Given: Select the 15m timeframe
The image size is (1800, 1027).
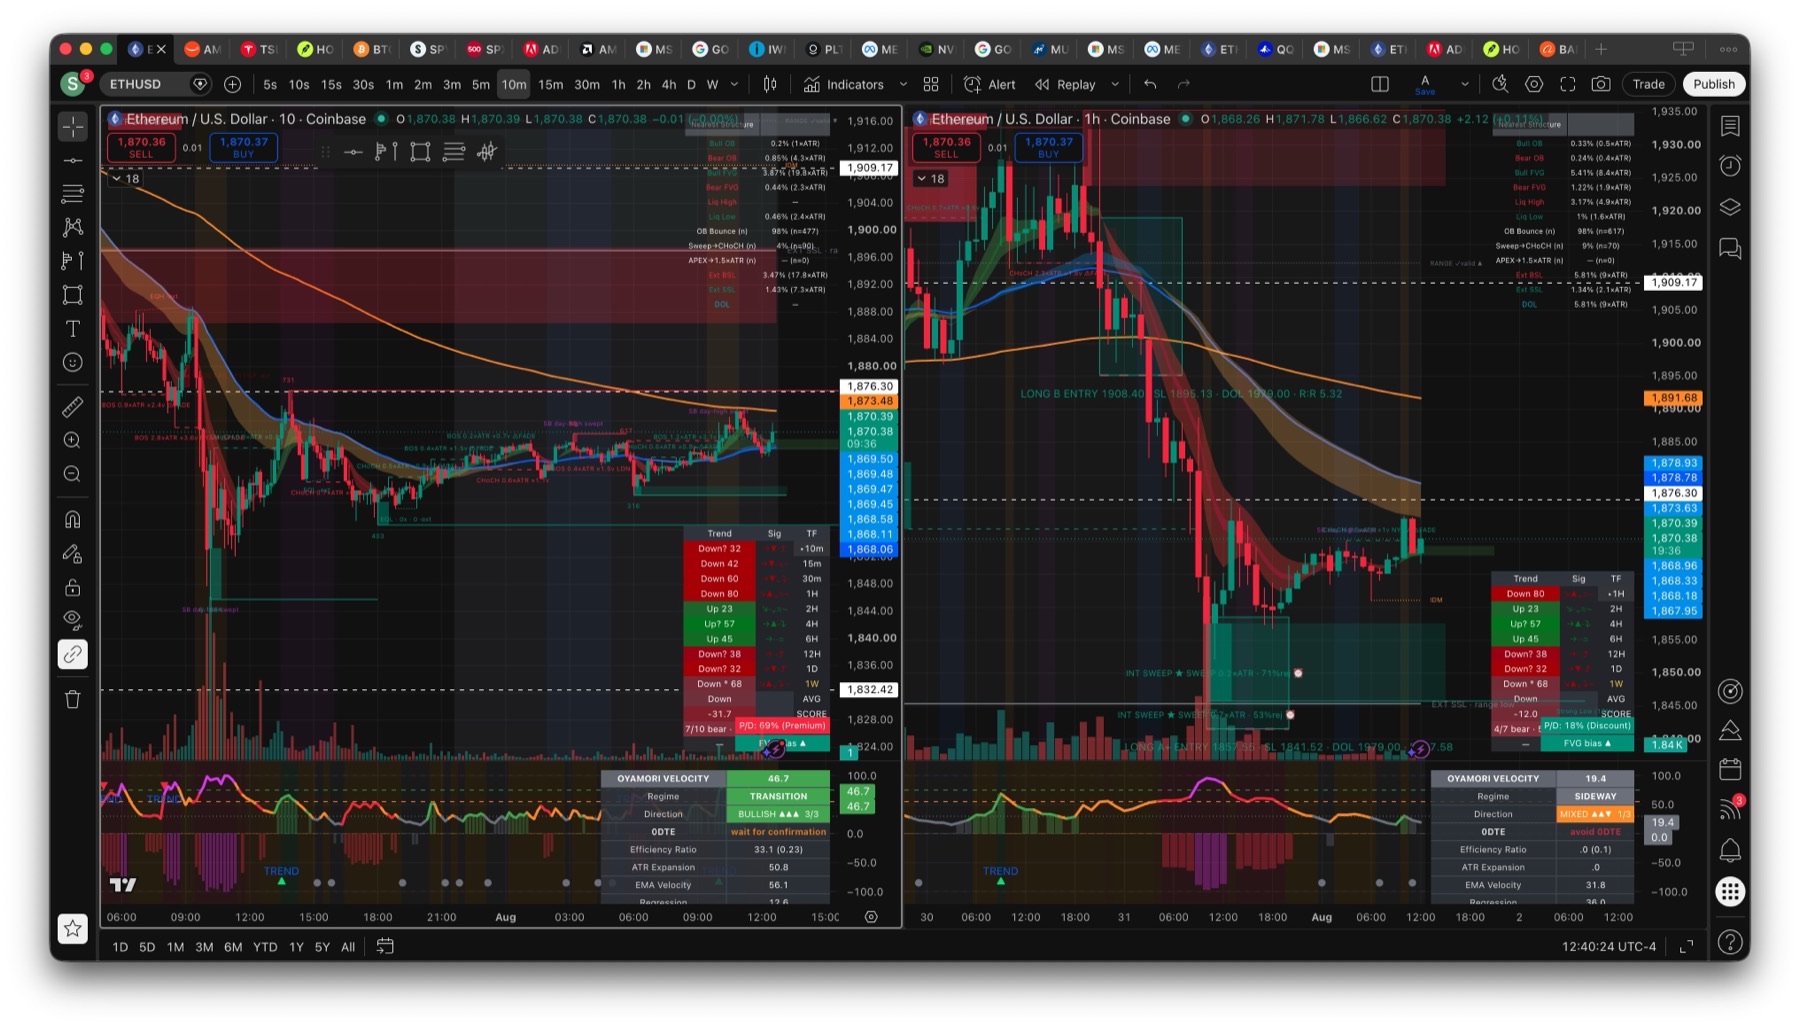Looking at the screenshot, I should [551, 84].
